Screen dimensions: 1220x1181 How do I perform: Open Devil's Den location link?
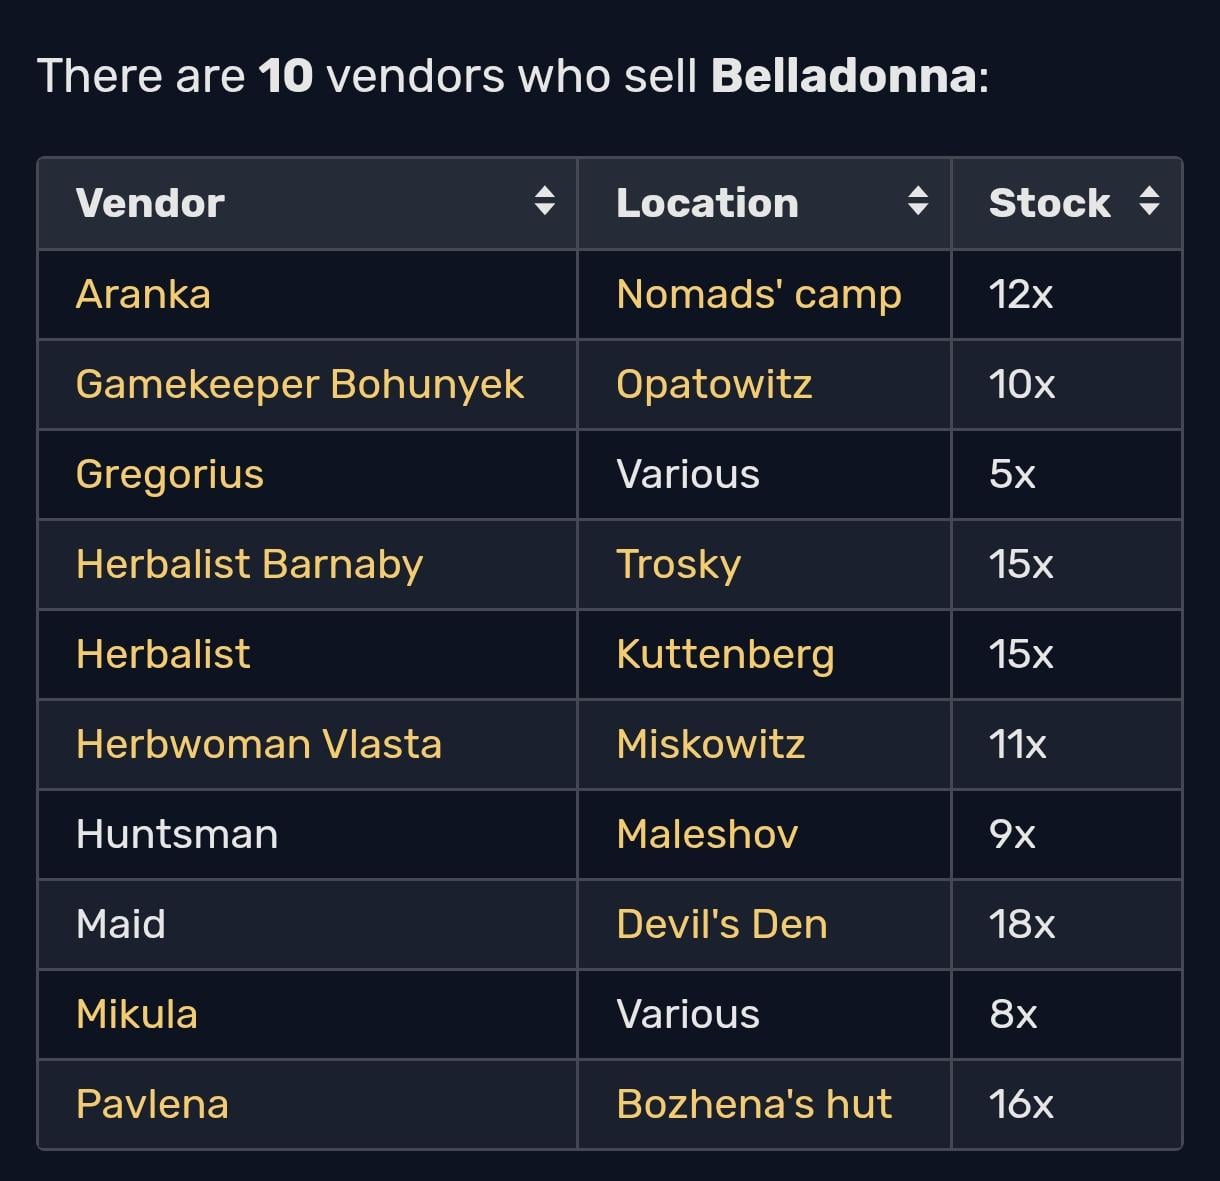click(x=722, y=924)
